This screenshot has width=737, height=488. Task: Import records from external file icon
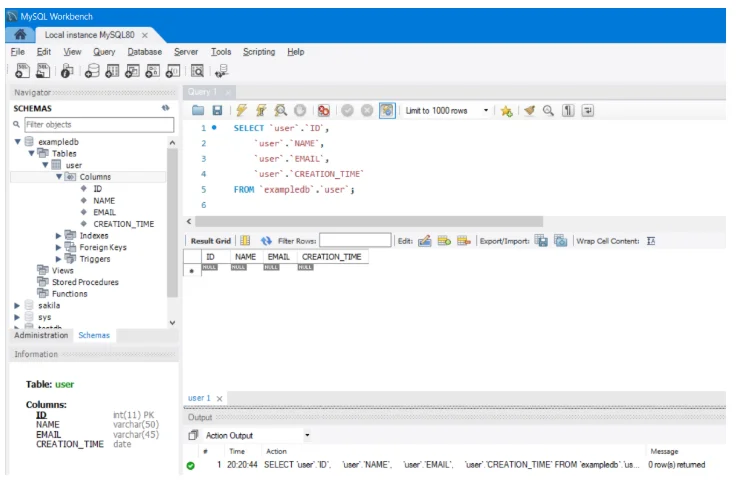pyautogui.click(x=560, y=241)
